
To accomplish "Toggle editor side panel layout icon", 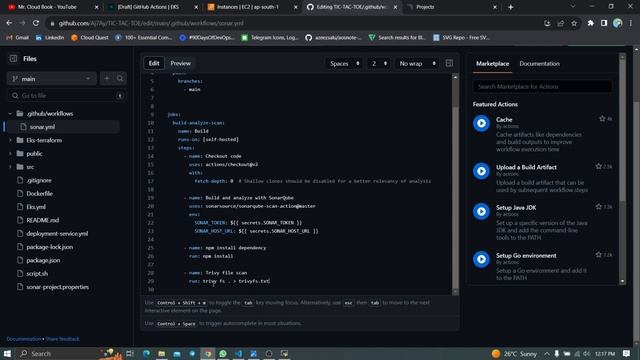I will pyautogui.click(x=449, y=63).
